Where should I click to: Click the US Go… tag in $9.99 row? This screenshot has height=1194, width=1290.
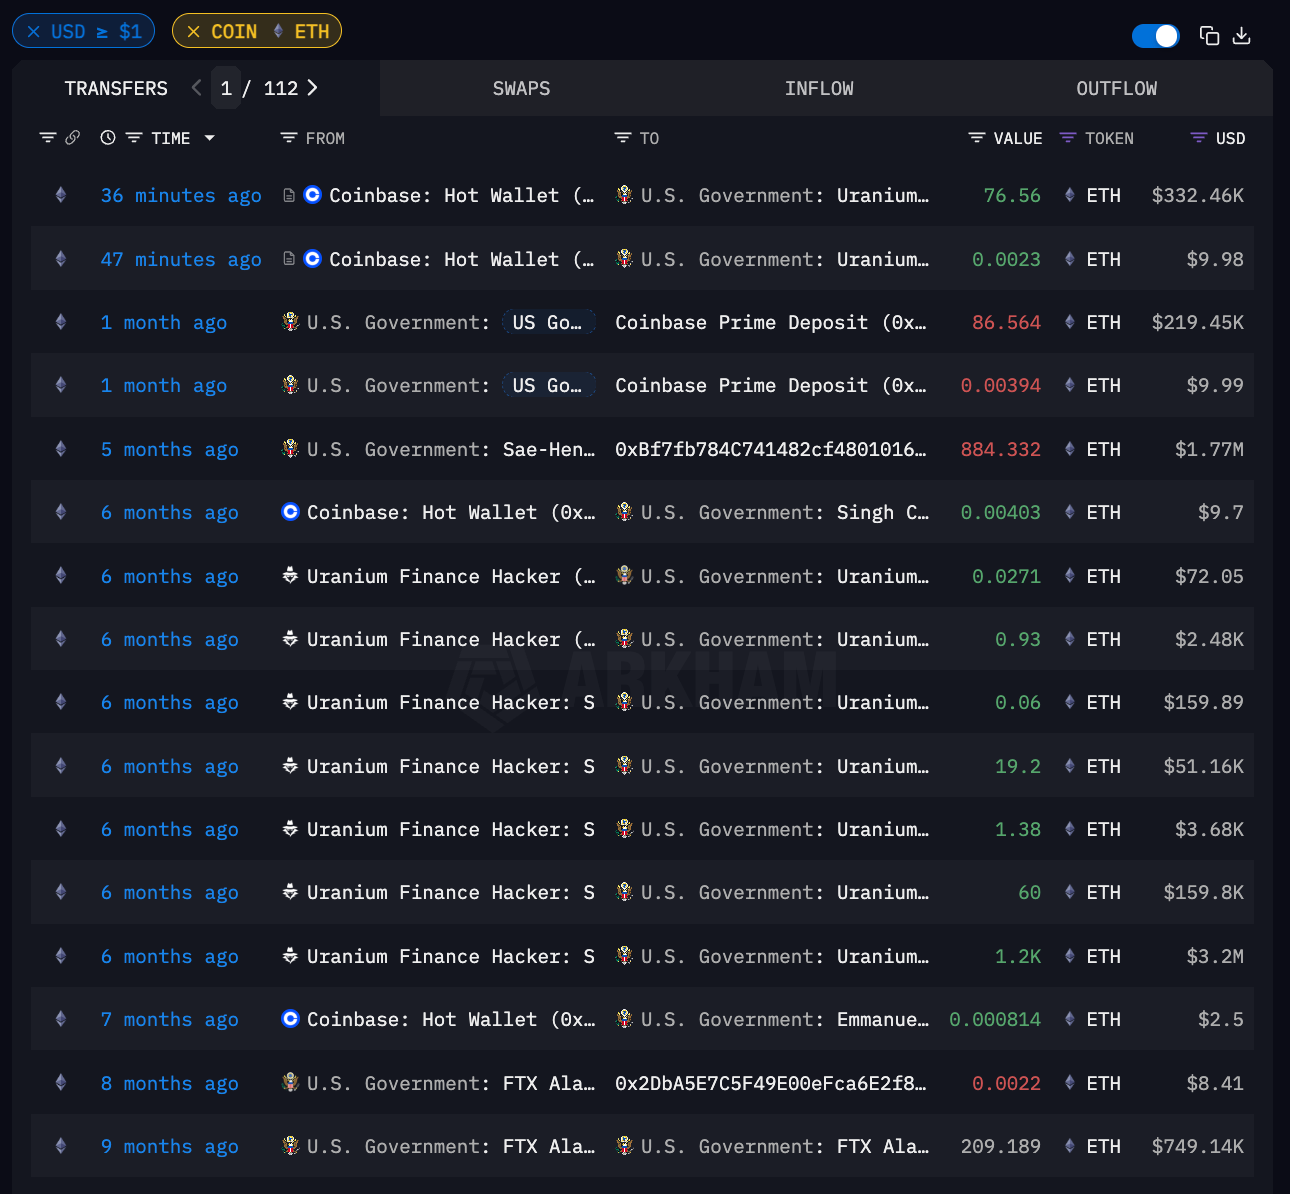(x=548, y=385)
